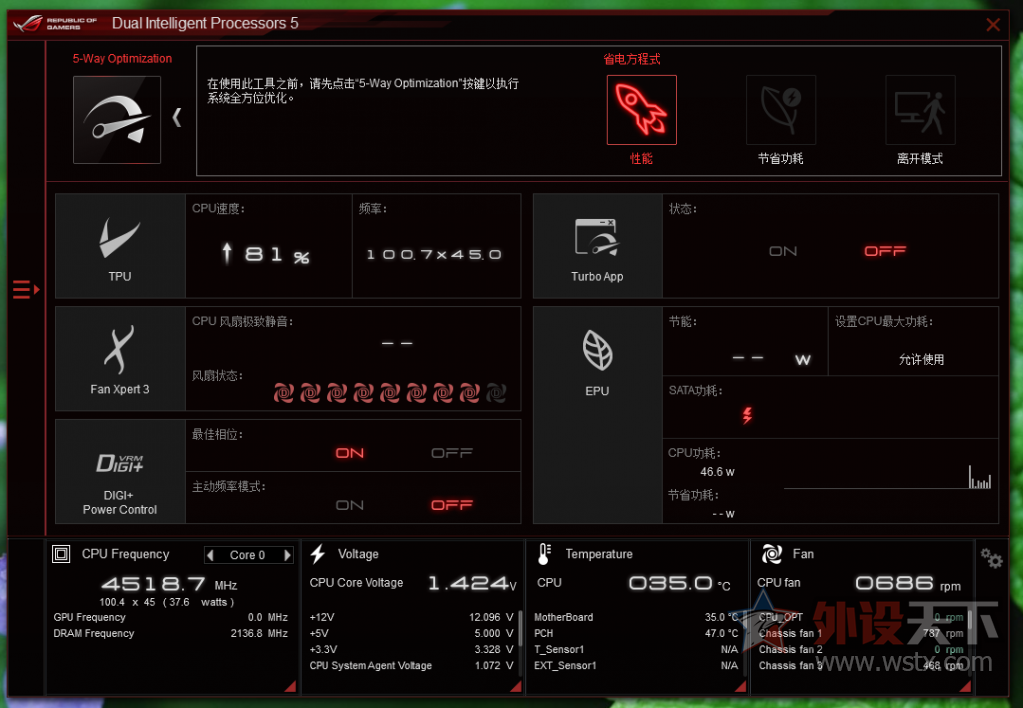Click the +5V voltage row
This screenshot has height=708, width=1023.
click(x=412, y=634)
